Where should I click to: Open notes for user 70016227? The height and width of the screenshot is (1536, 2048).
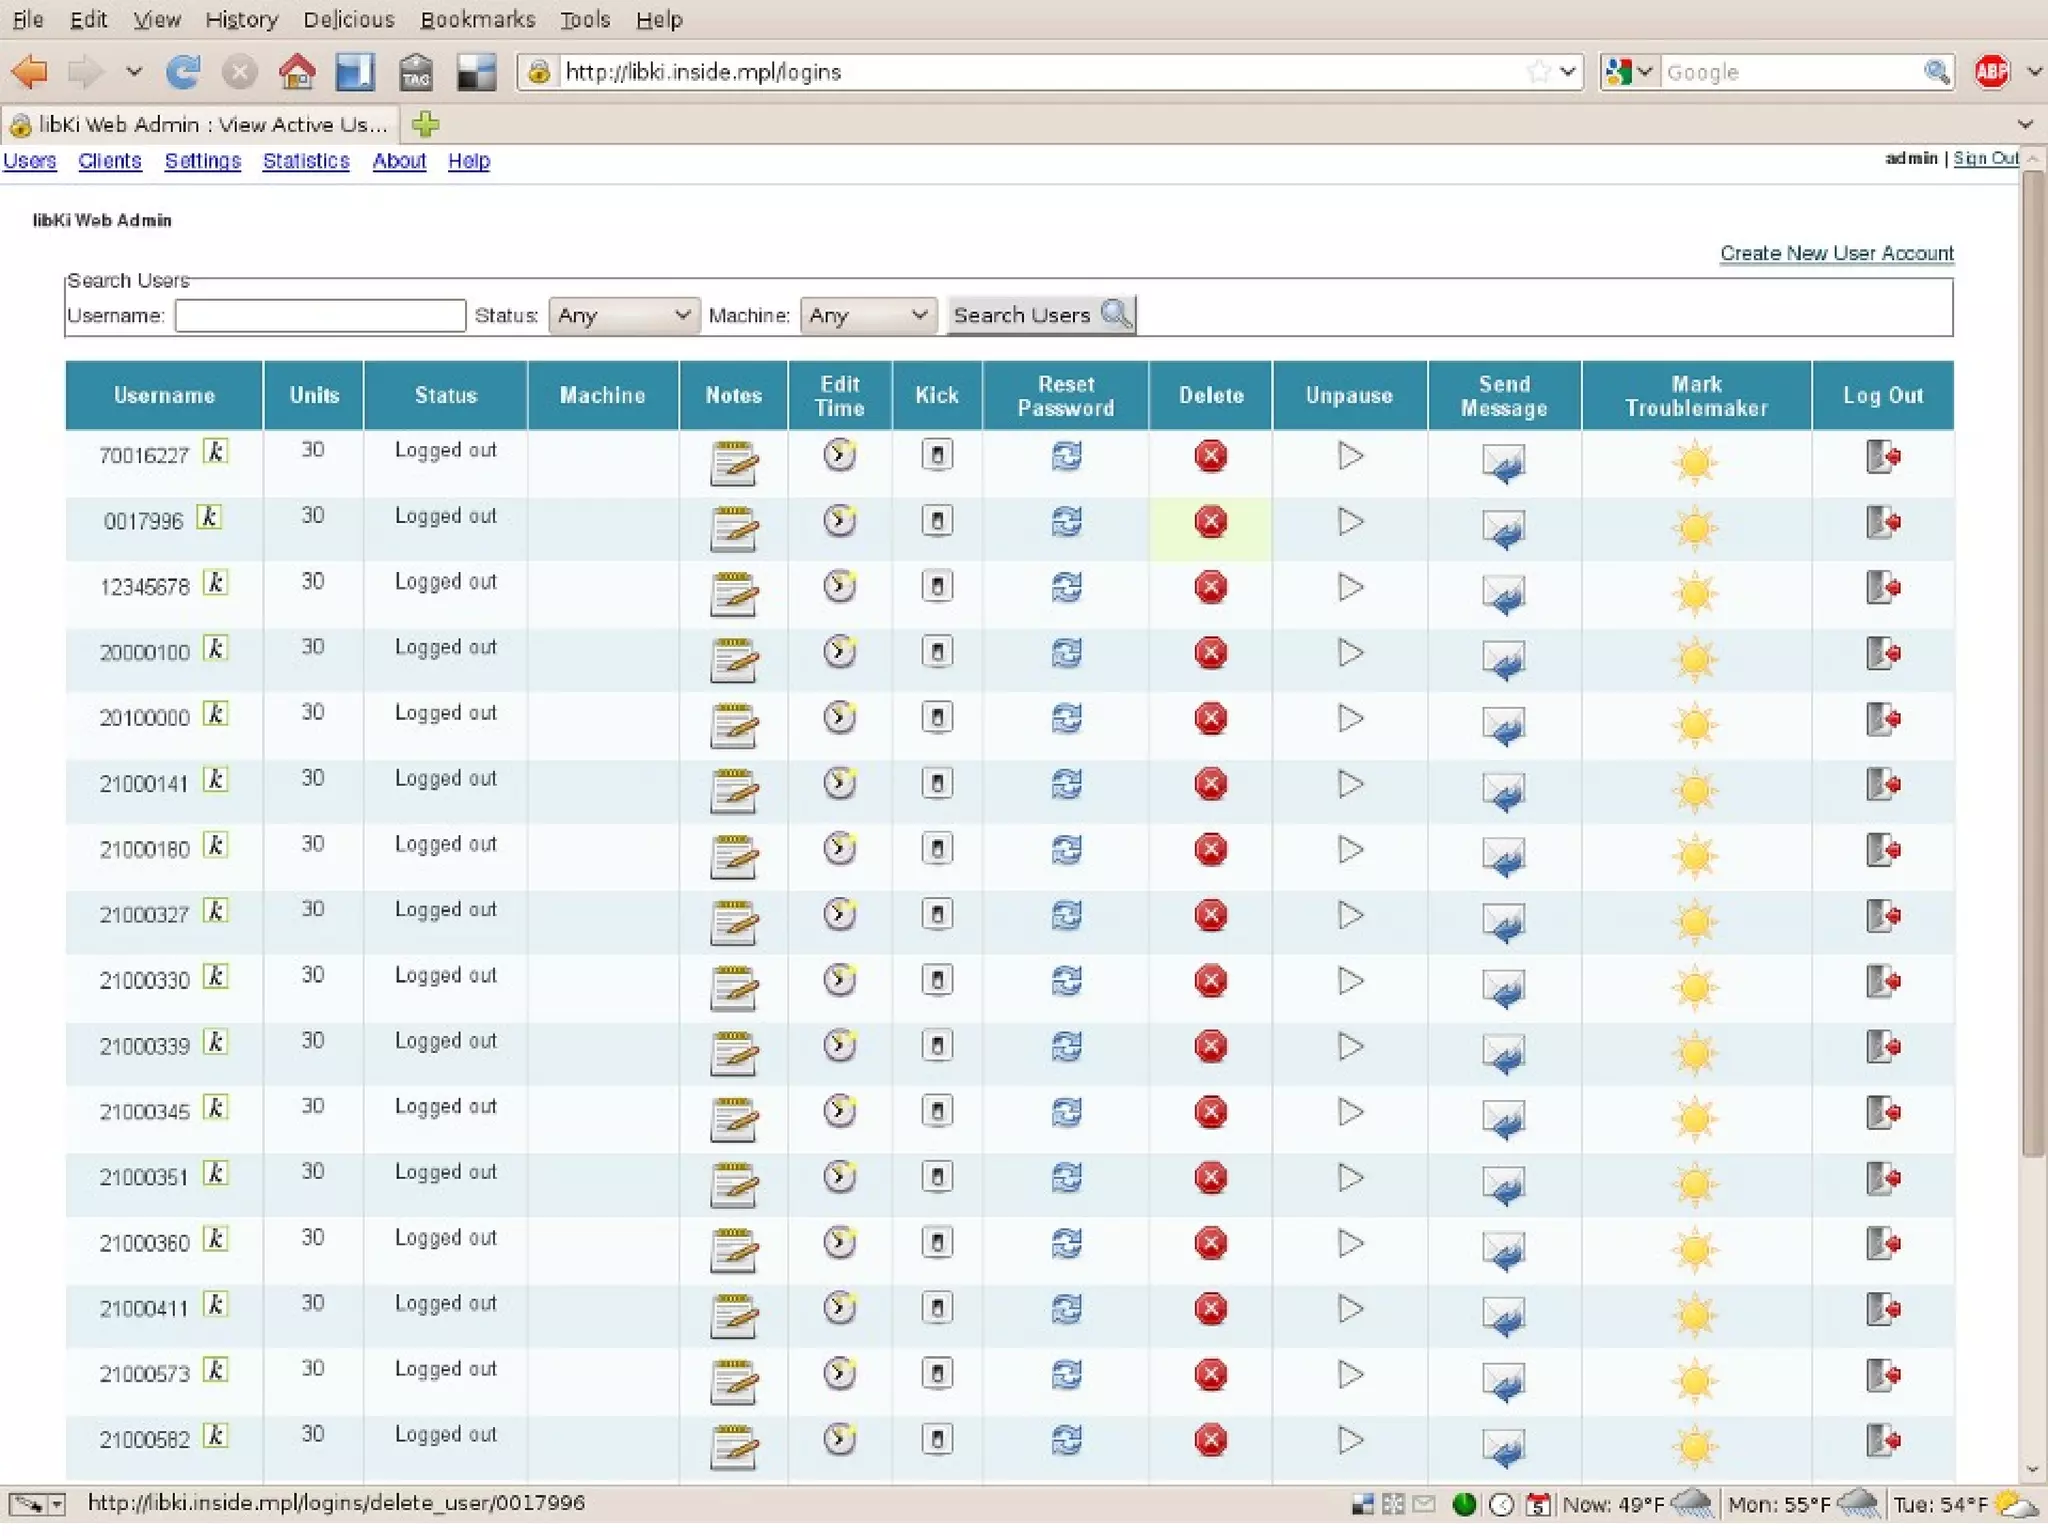[x=733, y=463]
